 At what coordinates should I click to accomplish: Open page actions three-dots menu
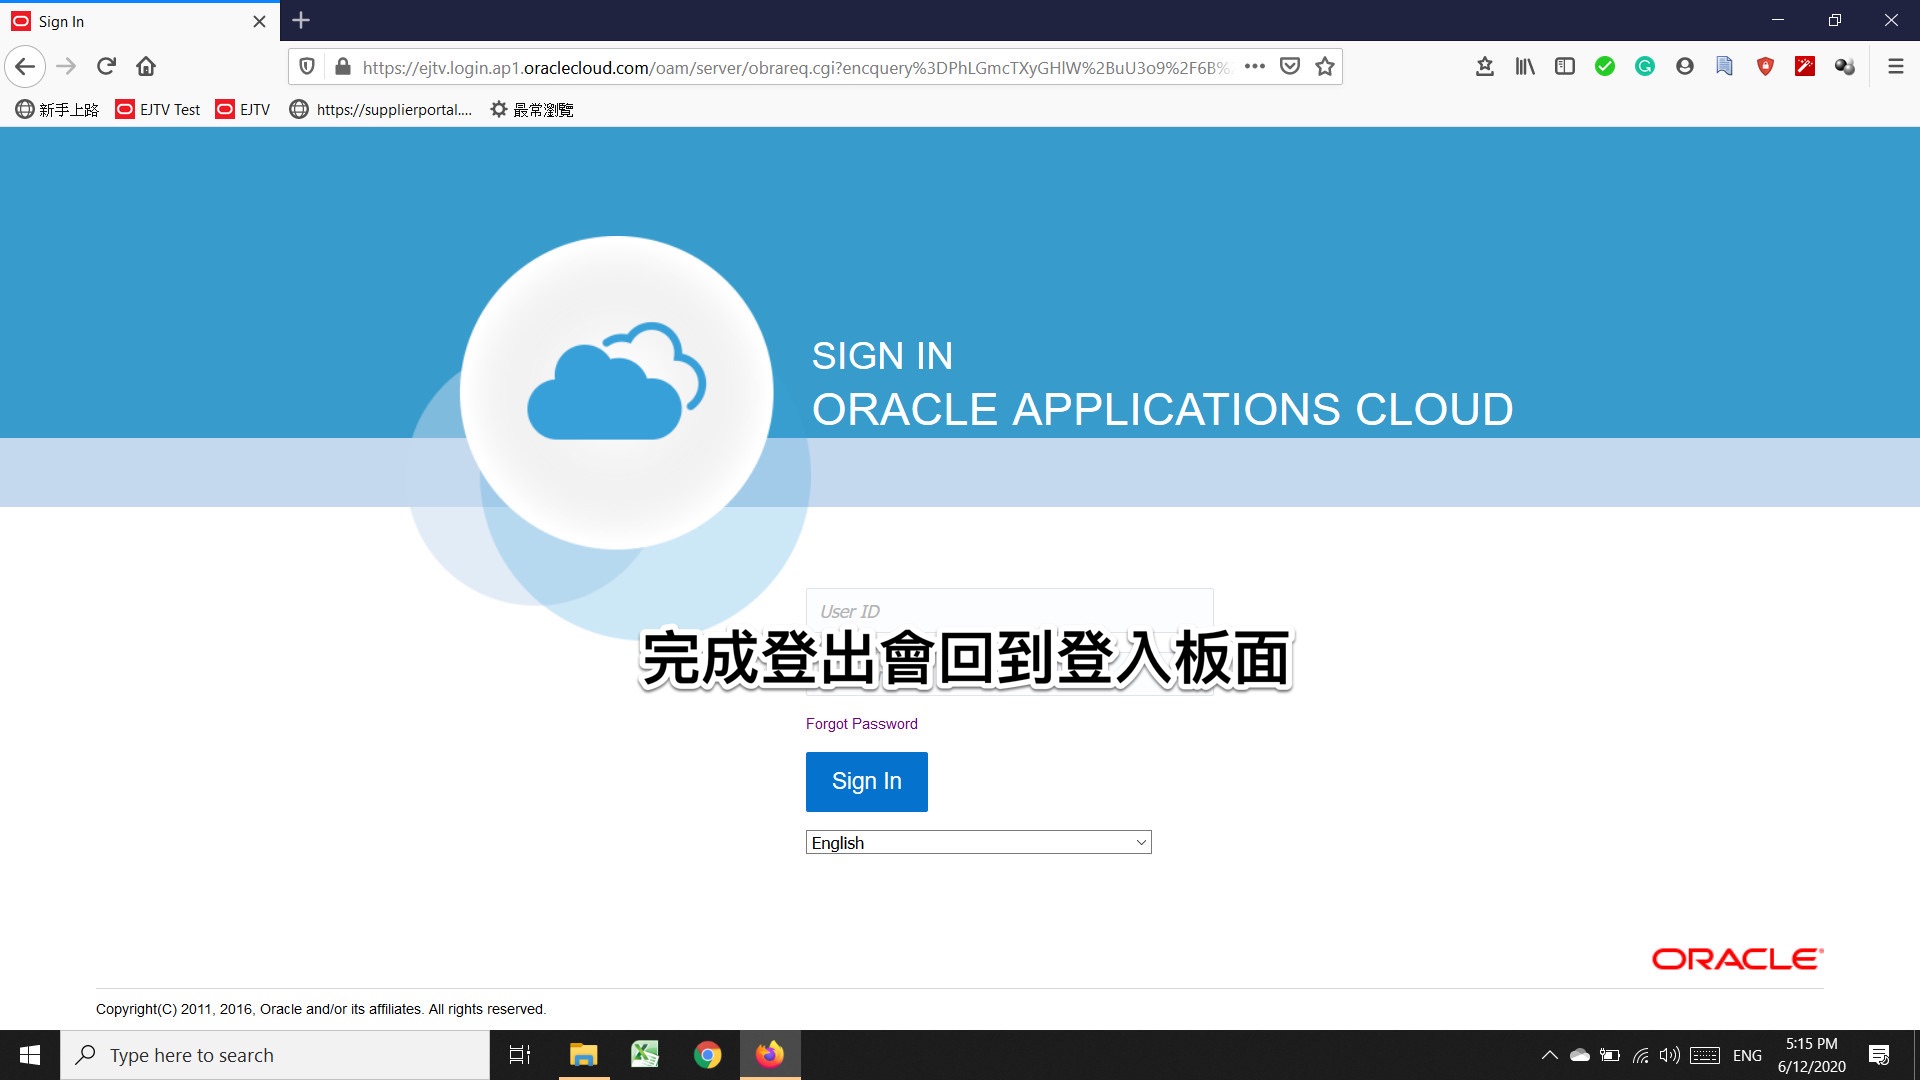1255,67
